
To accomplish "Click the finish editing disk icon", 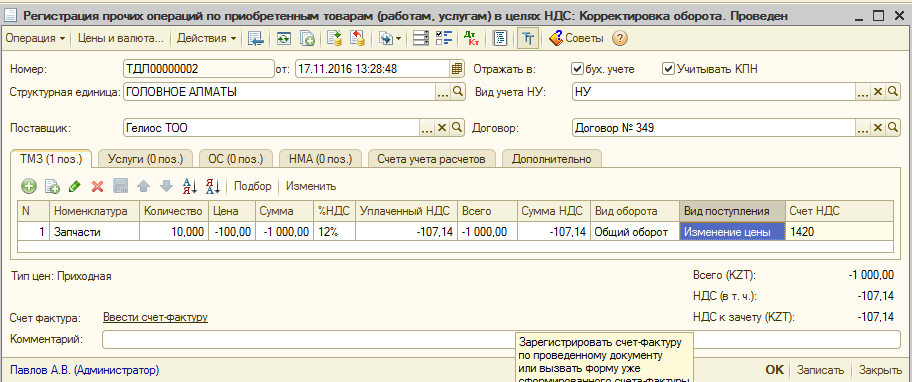I will 120,187.
